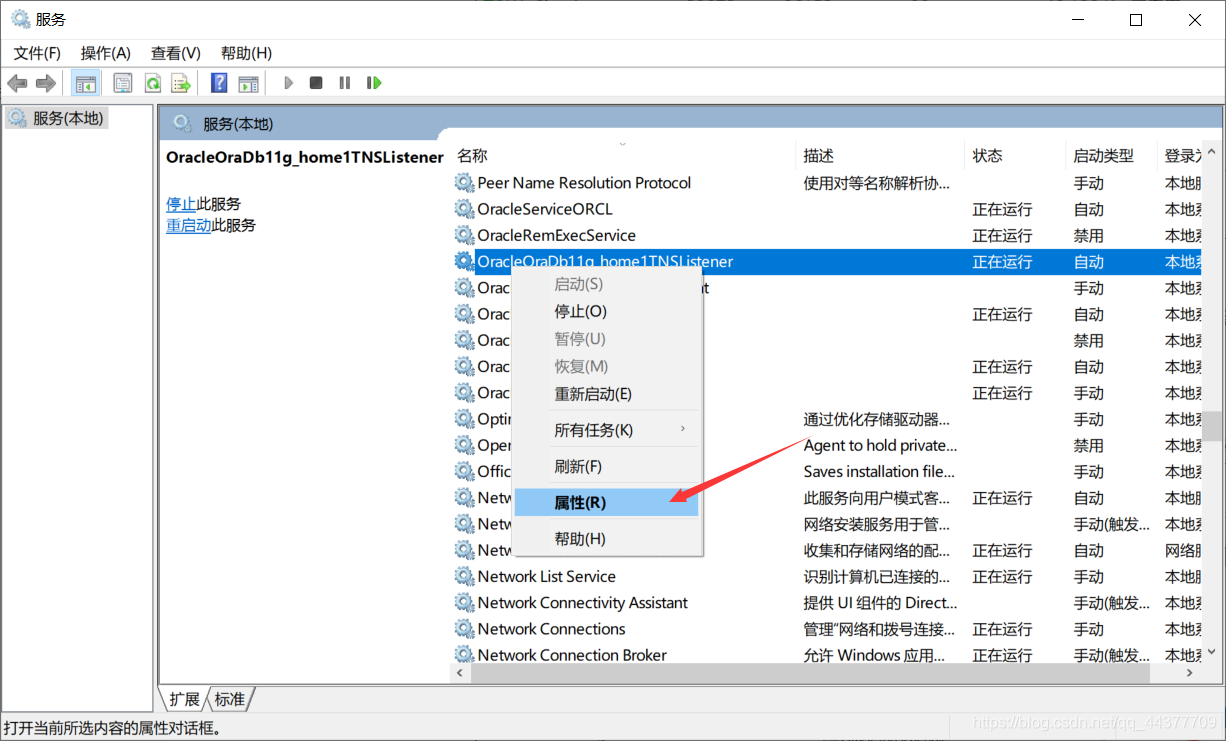The image size is (1226, 741).
Task: Click 正在运行 status of OracleServiceORCL
Action: (x=1002, y=209)
